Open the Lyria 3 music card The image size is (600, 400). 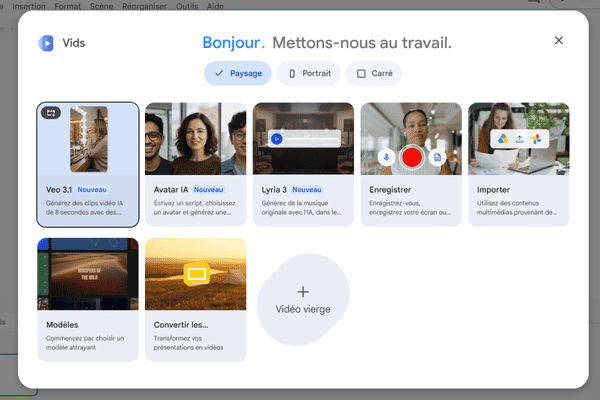303,165
